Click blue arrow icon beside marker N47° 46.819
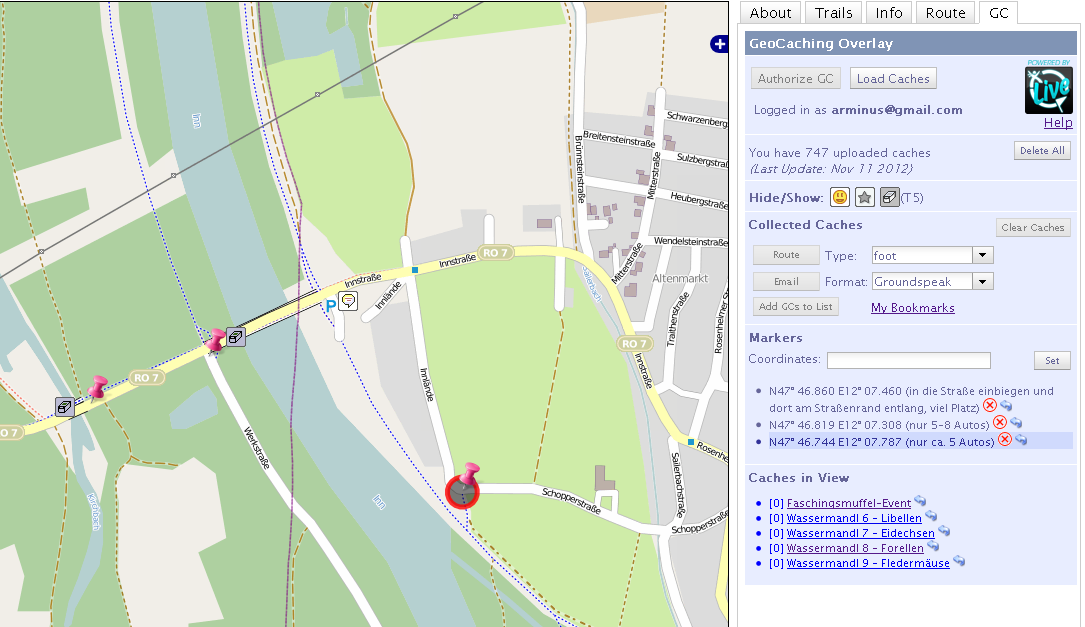 point(1016,423)
